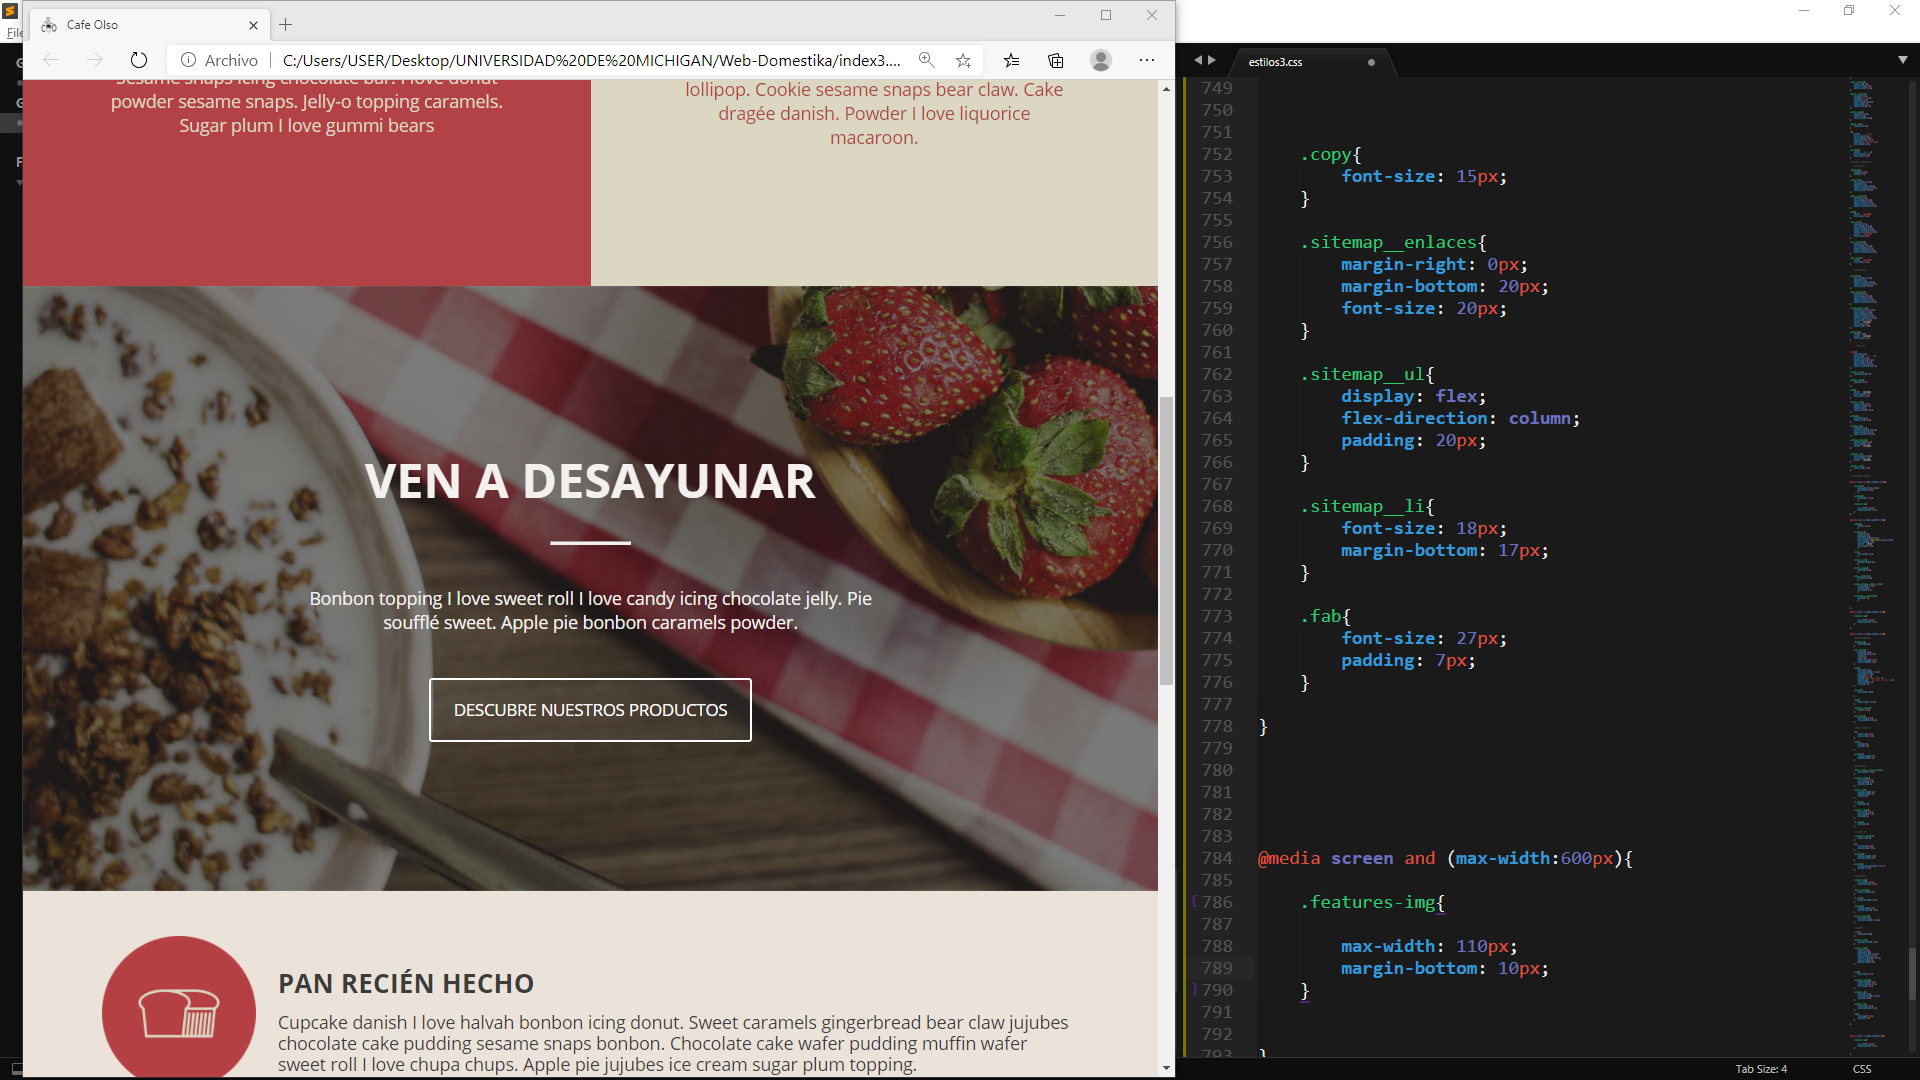Screen dimensions: 1920x1080
Task: Add this page to favorites star
Action: tap(963, 60)
